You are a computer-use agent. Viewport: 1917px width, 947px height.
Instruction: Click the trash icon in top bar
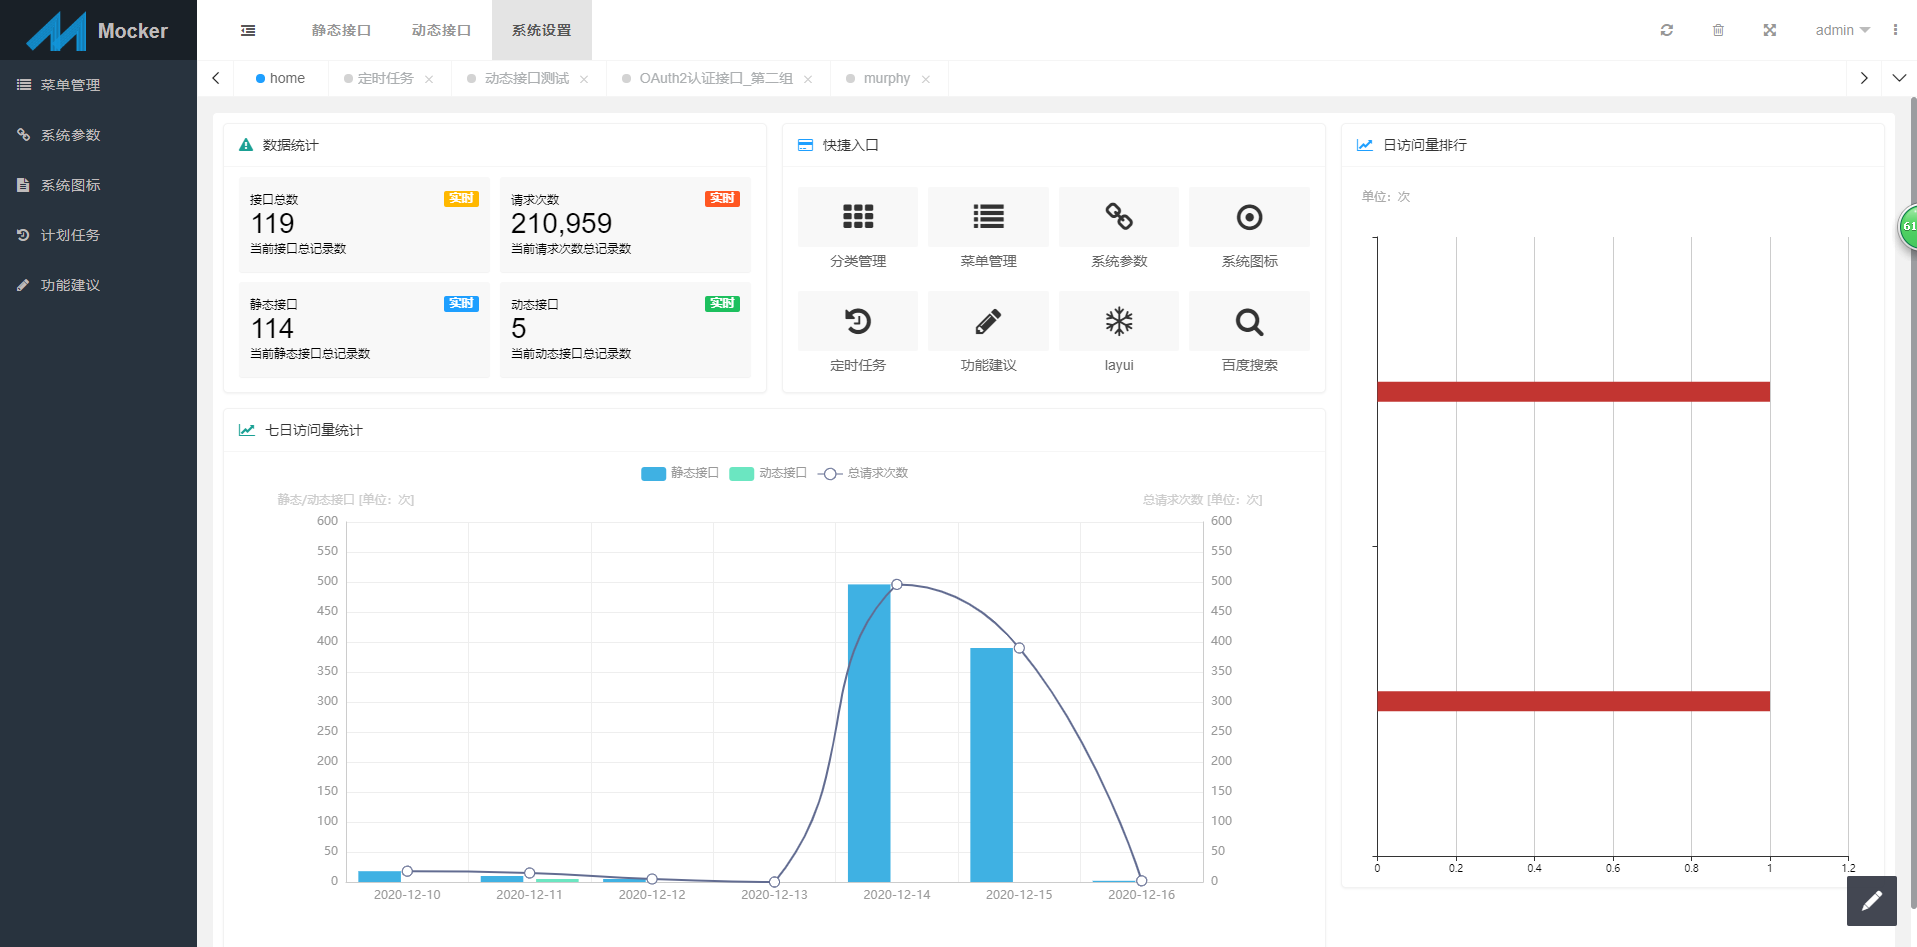(x=1718, y=30)
